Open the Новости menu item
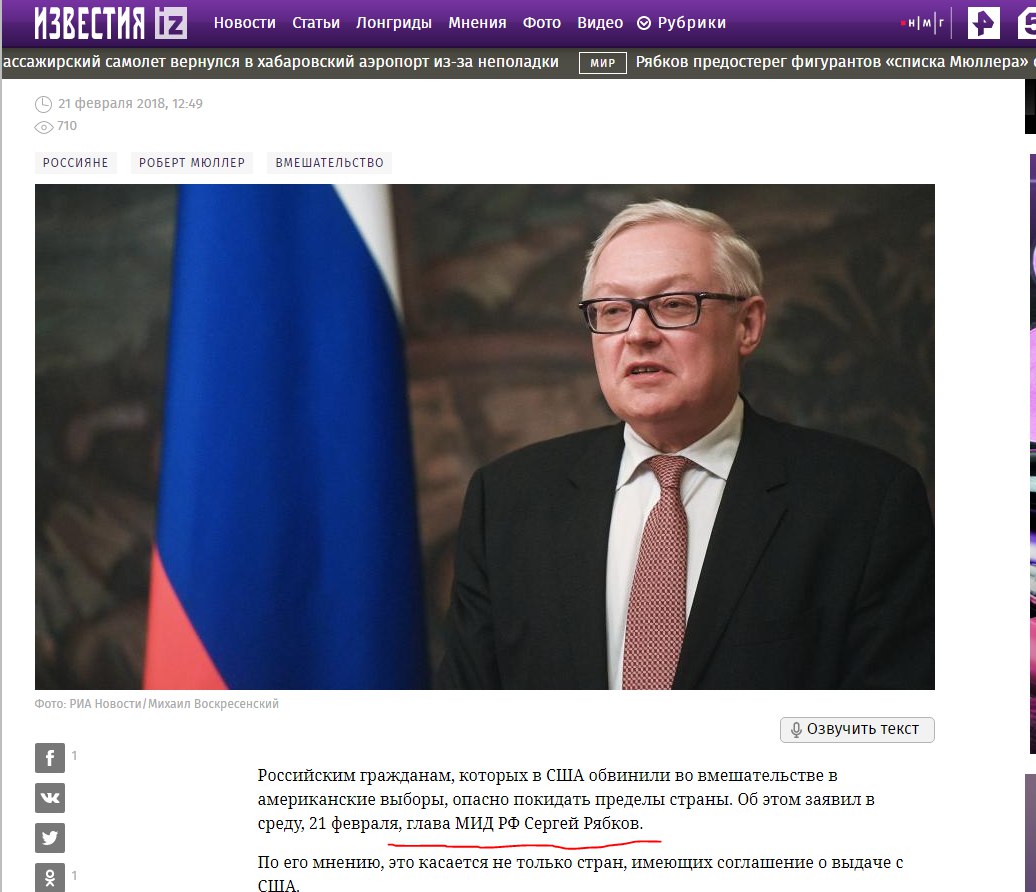The height and width of the screenshot is (892, 1036). (244, 23)
